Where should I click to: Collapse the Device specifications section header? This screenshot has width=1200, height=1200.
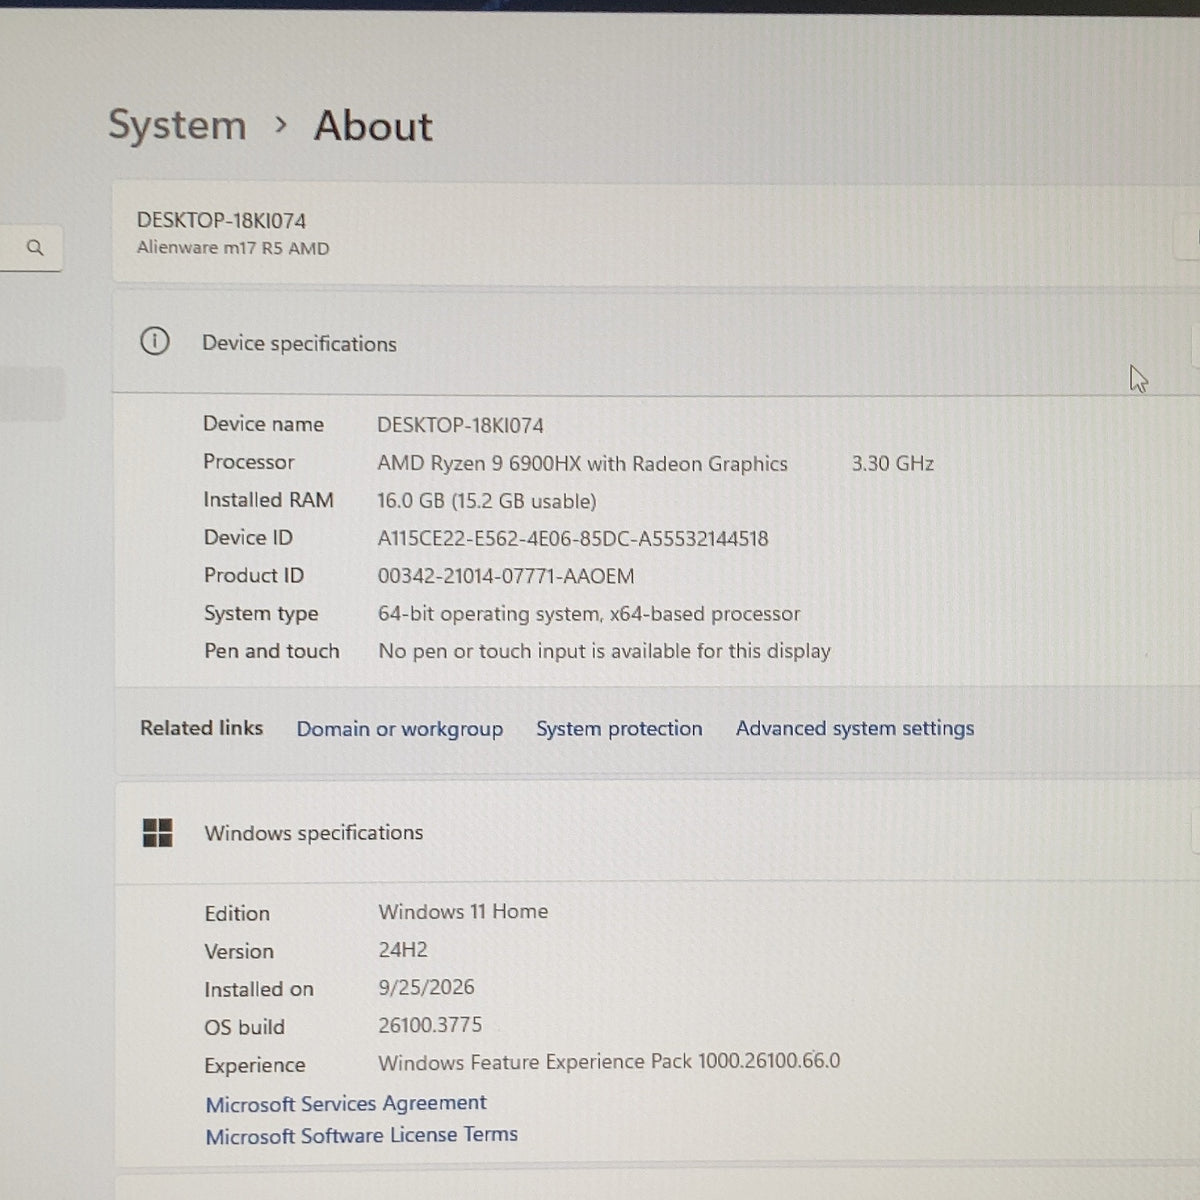pyautogui.click(x=656, y=343)
